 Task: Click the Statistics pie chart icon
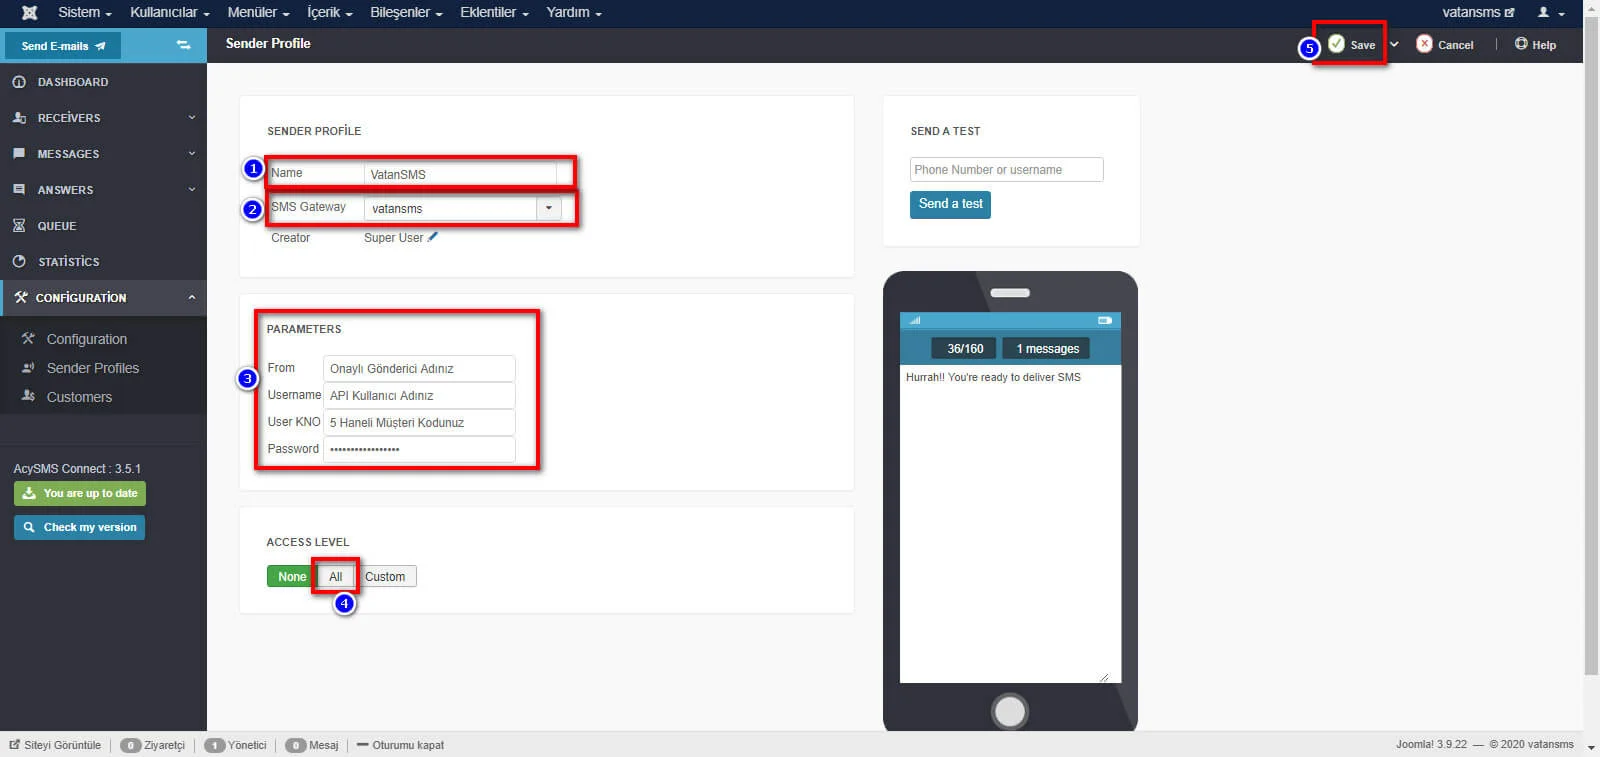19,262
